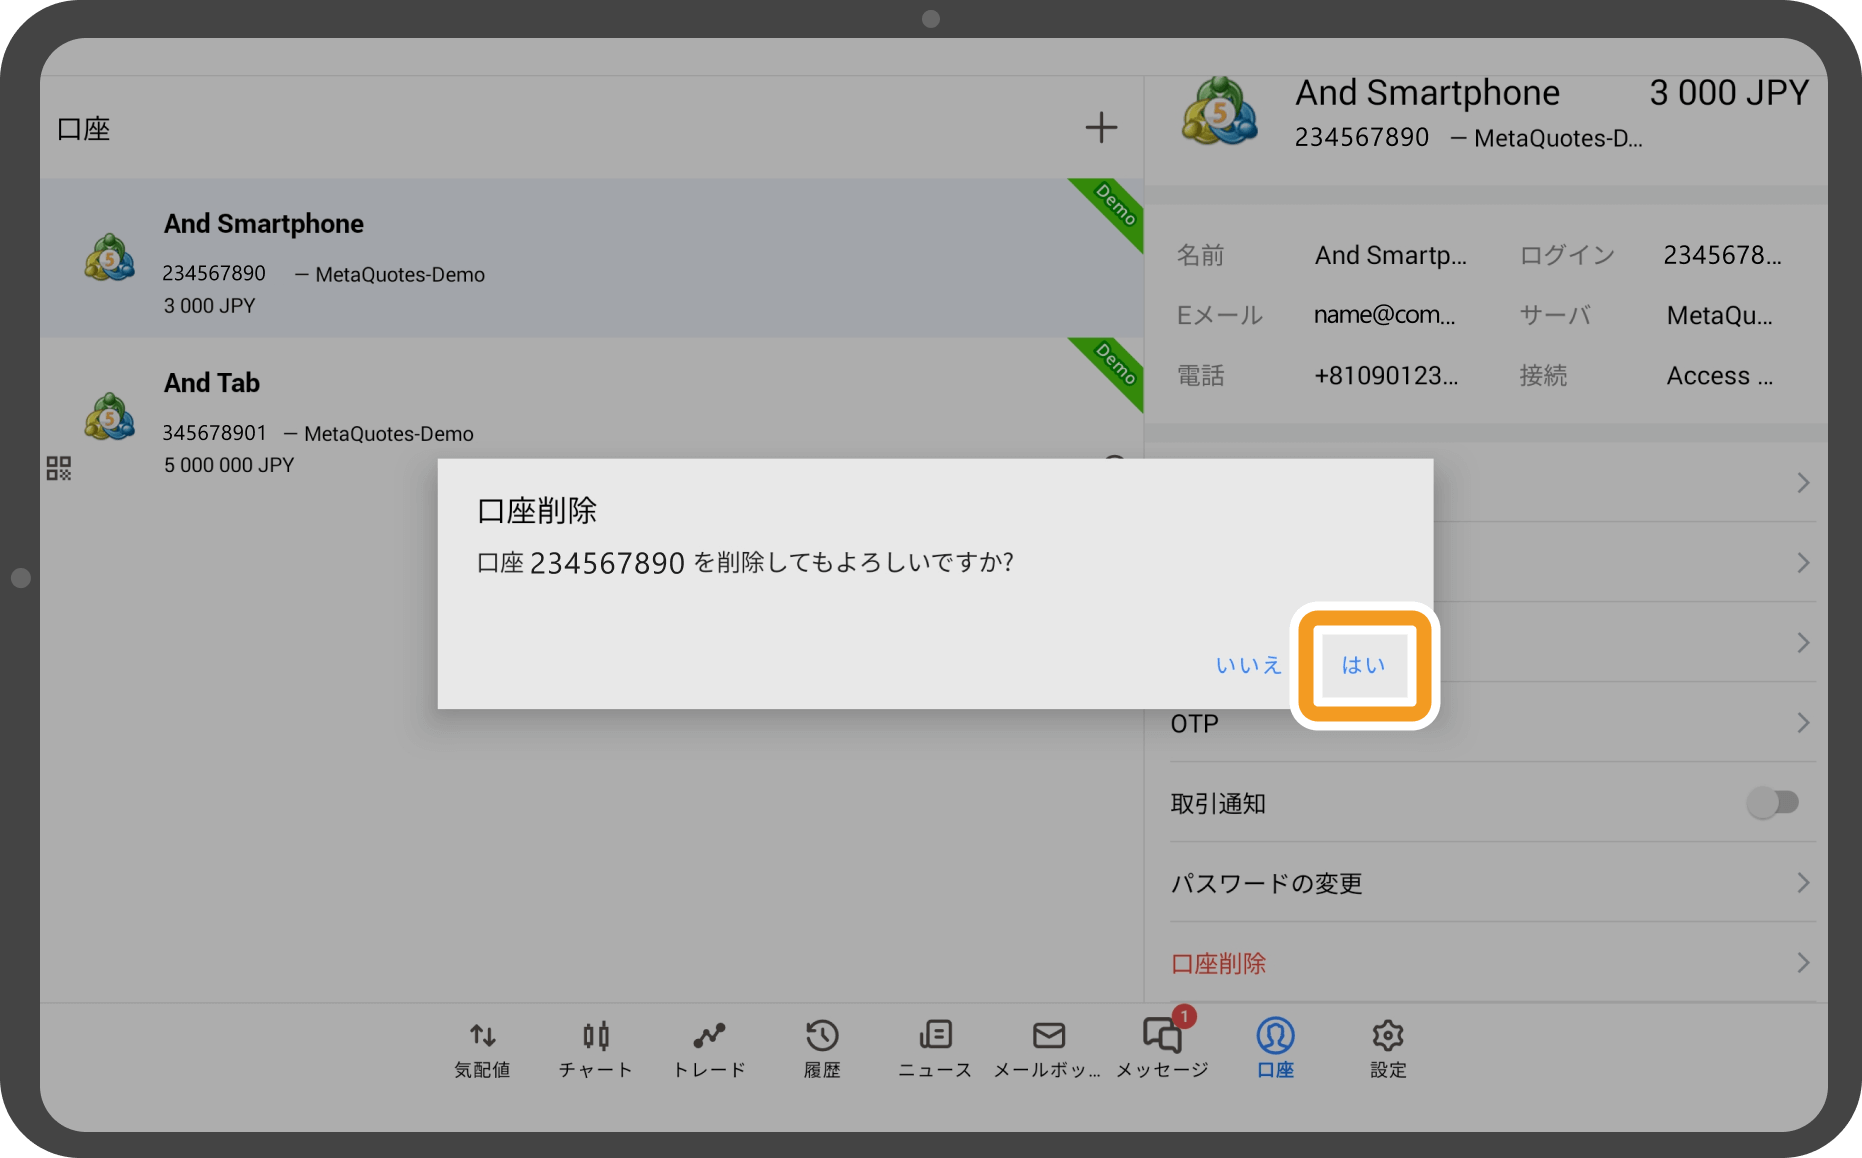
Task: Cancel deletion by pressing いいえ
Action: [1248, 664]
